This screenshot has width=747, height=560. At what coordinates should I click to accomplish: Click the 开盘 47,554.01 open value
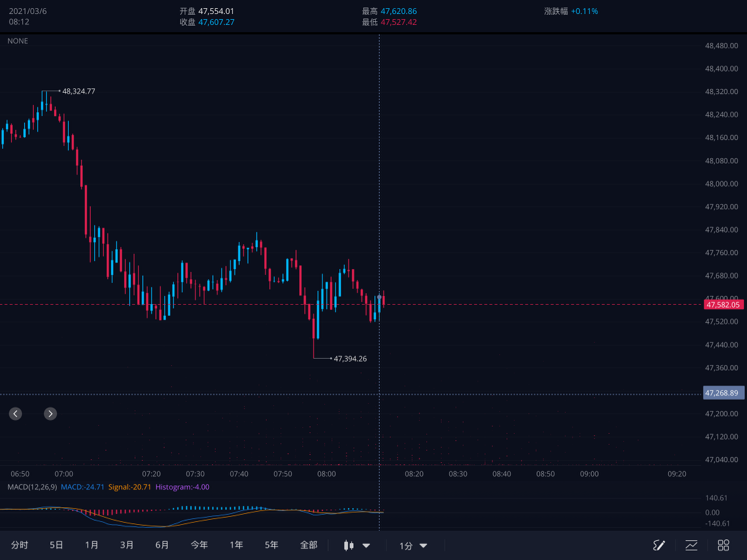(x=207, y=11)
